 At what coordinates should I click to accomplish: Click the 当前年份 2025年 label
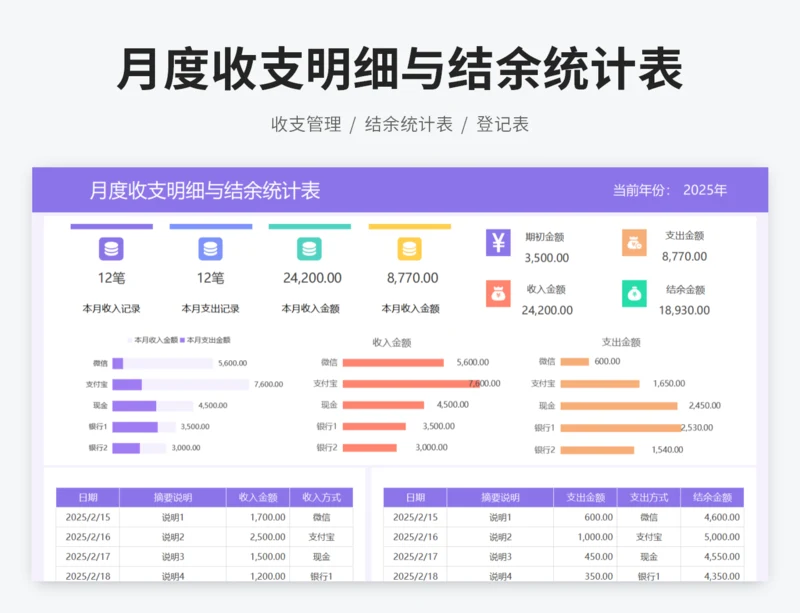click(669, 190)
